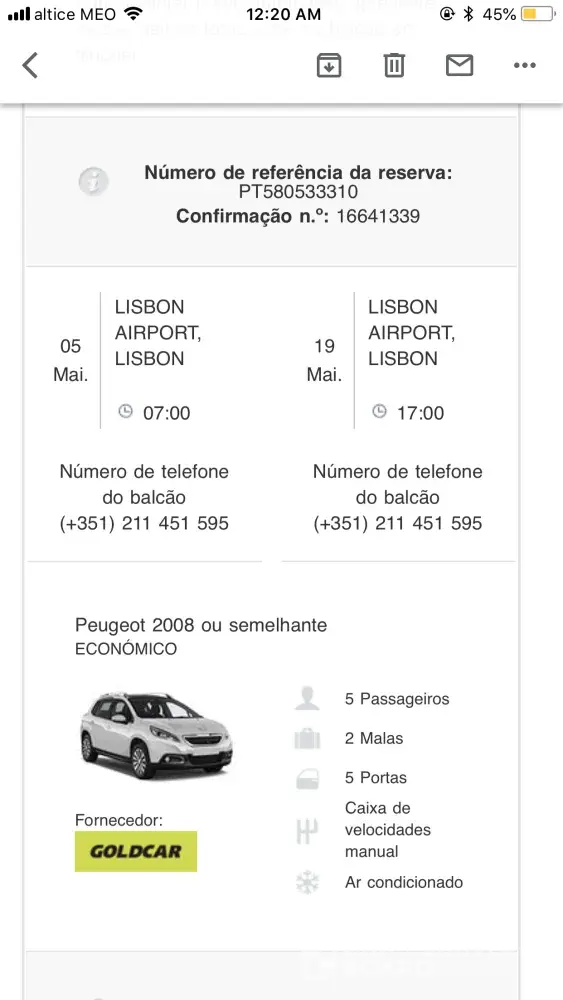Mark email as unread with envelope icon

coord(459,65)
